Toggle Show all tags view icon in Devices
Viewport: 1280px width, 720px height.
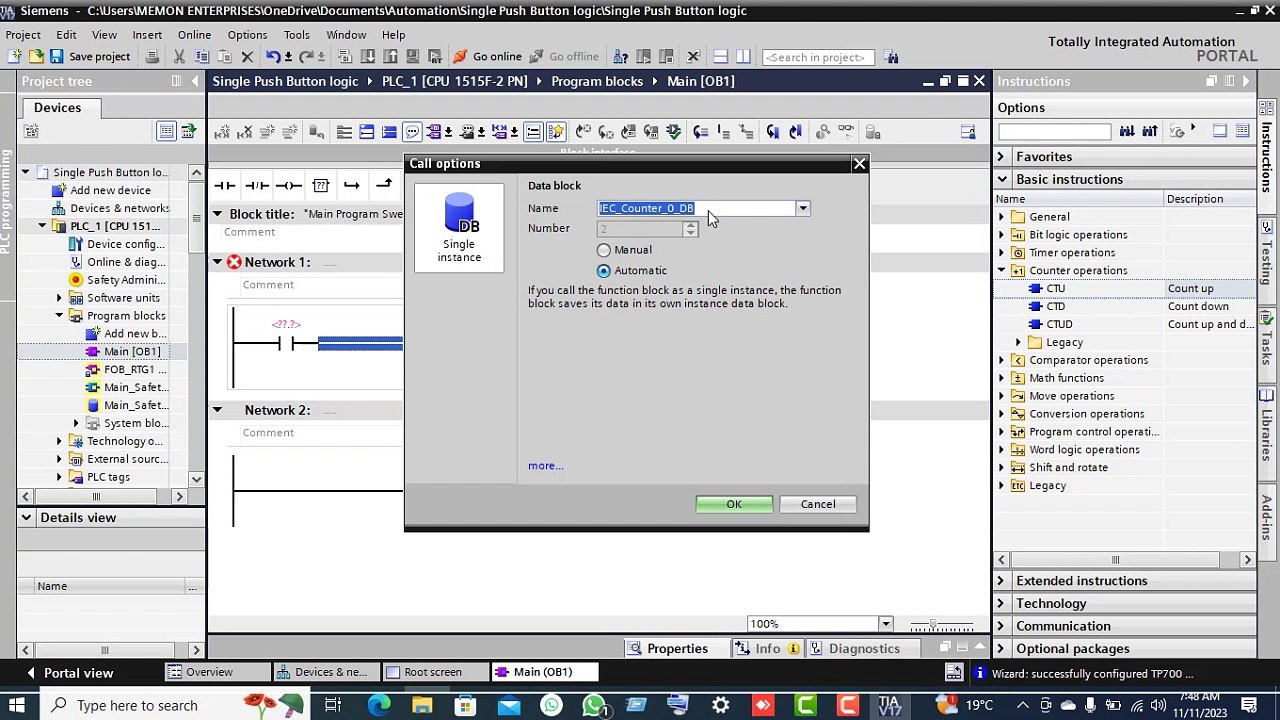coord(166,131)
